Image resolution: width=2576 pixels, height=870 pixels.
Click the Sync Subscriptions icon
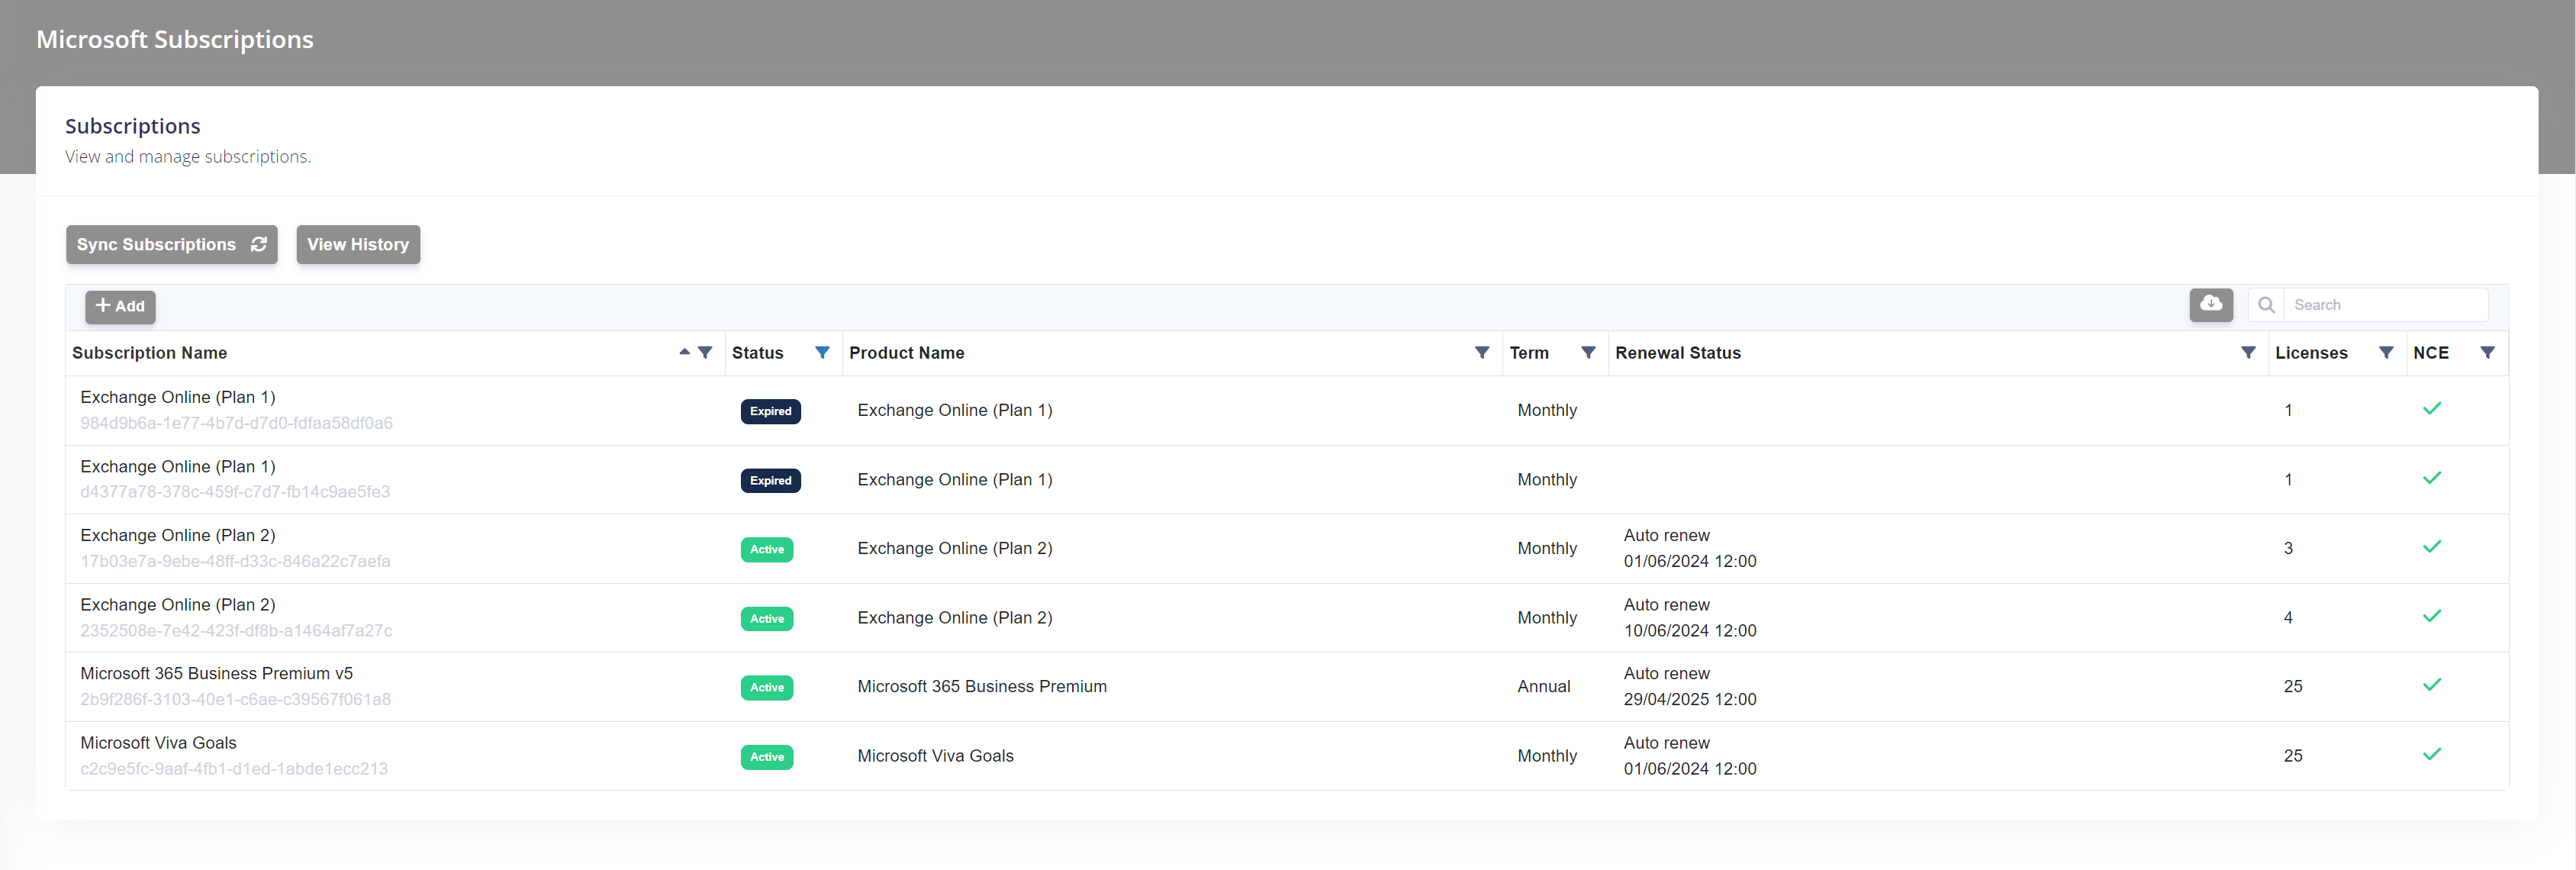pyautogui.click(x=258, y=243)
